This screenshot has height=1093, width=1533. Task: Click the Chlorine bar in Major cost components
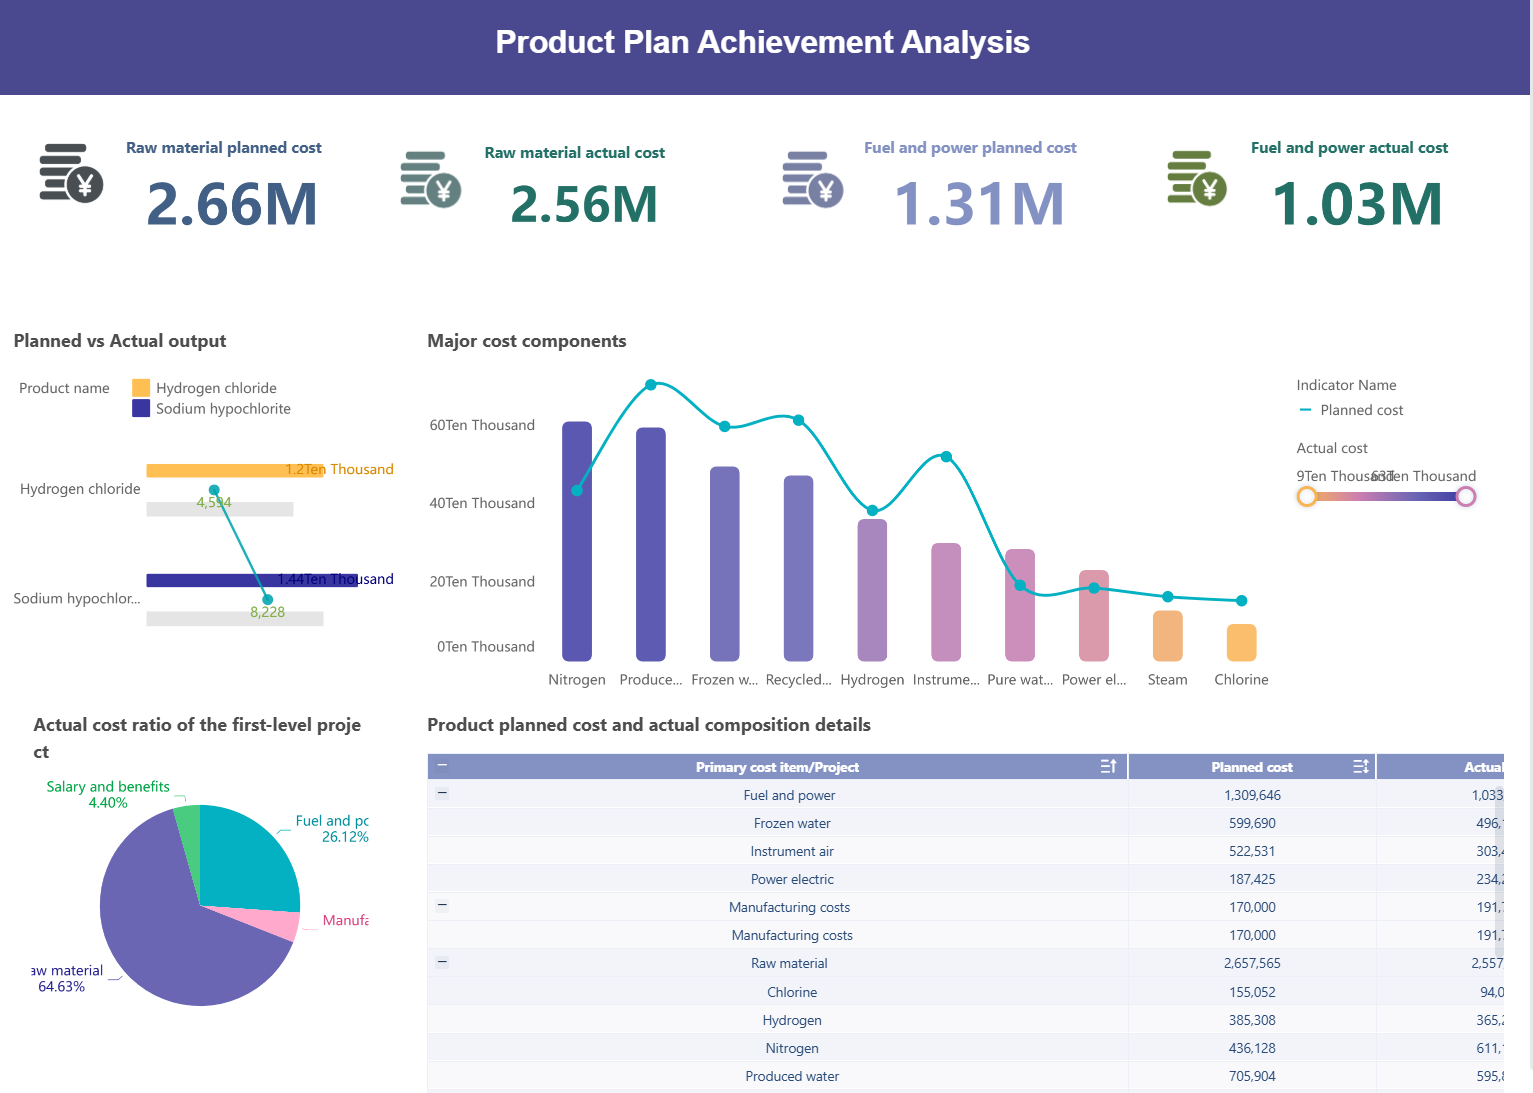click(1241, 640)
